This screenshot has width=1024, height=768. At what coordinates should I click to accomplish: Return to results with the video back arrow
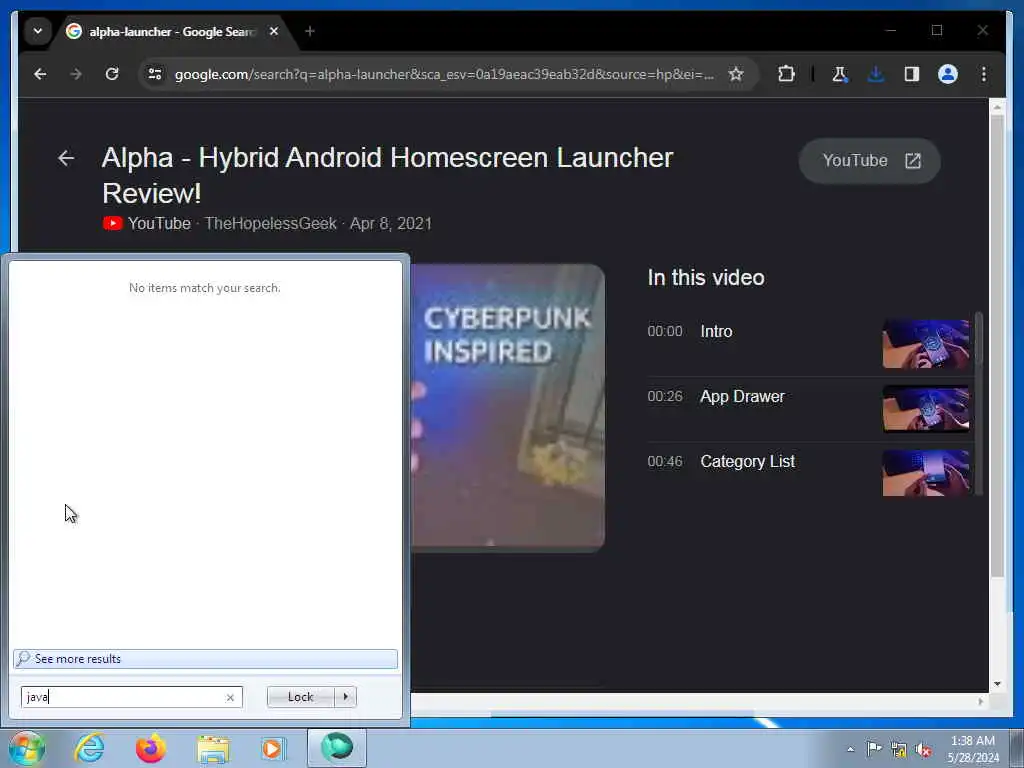click(66, 158)
